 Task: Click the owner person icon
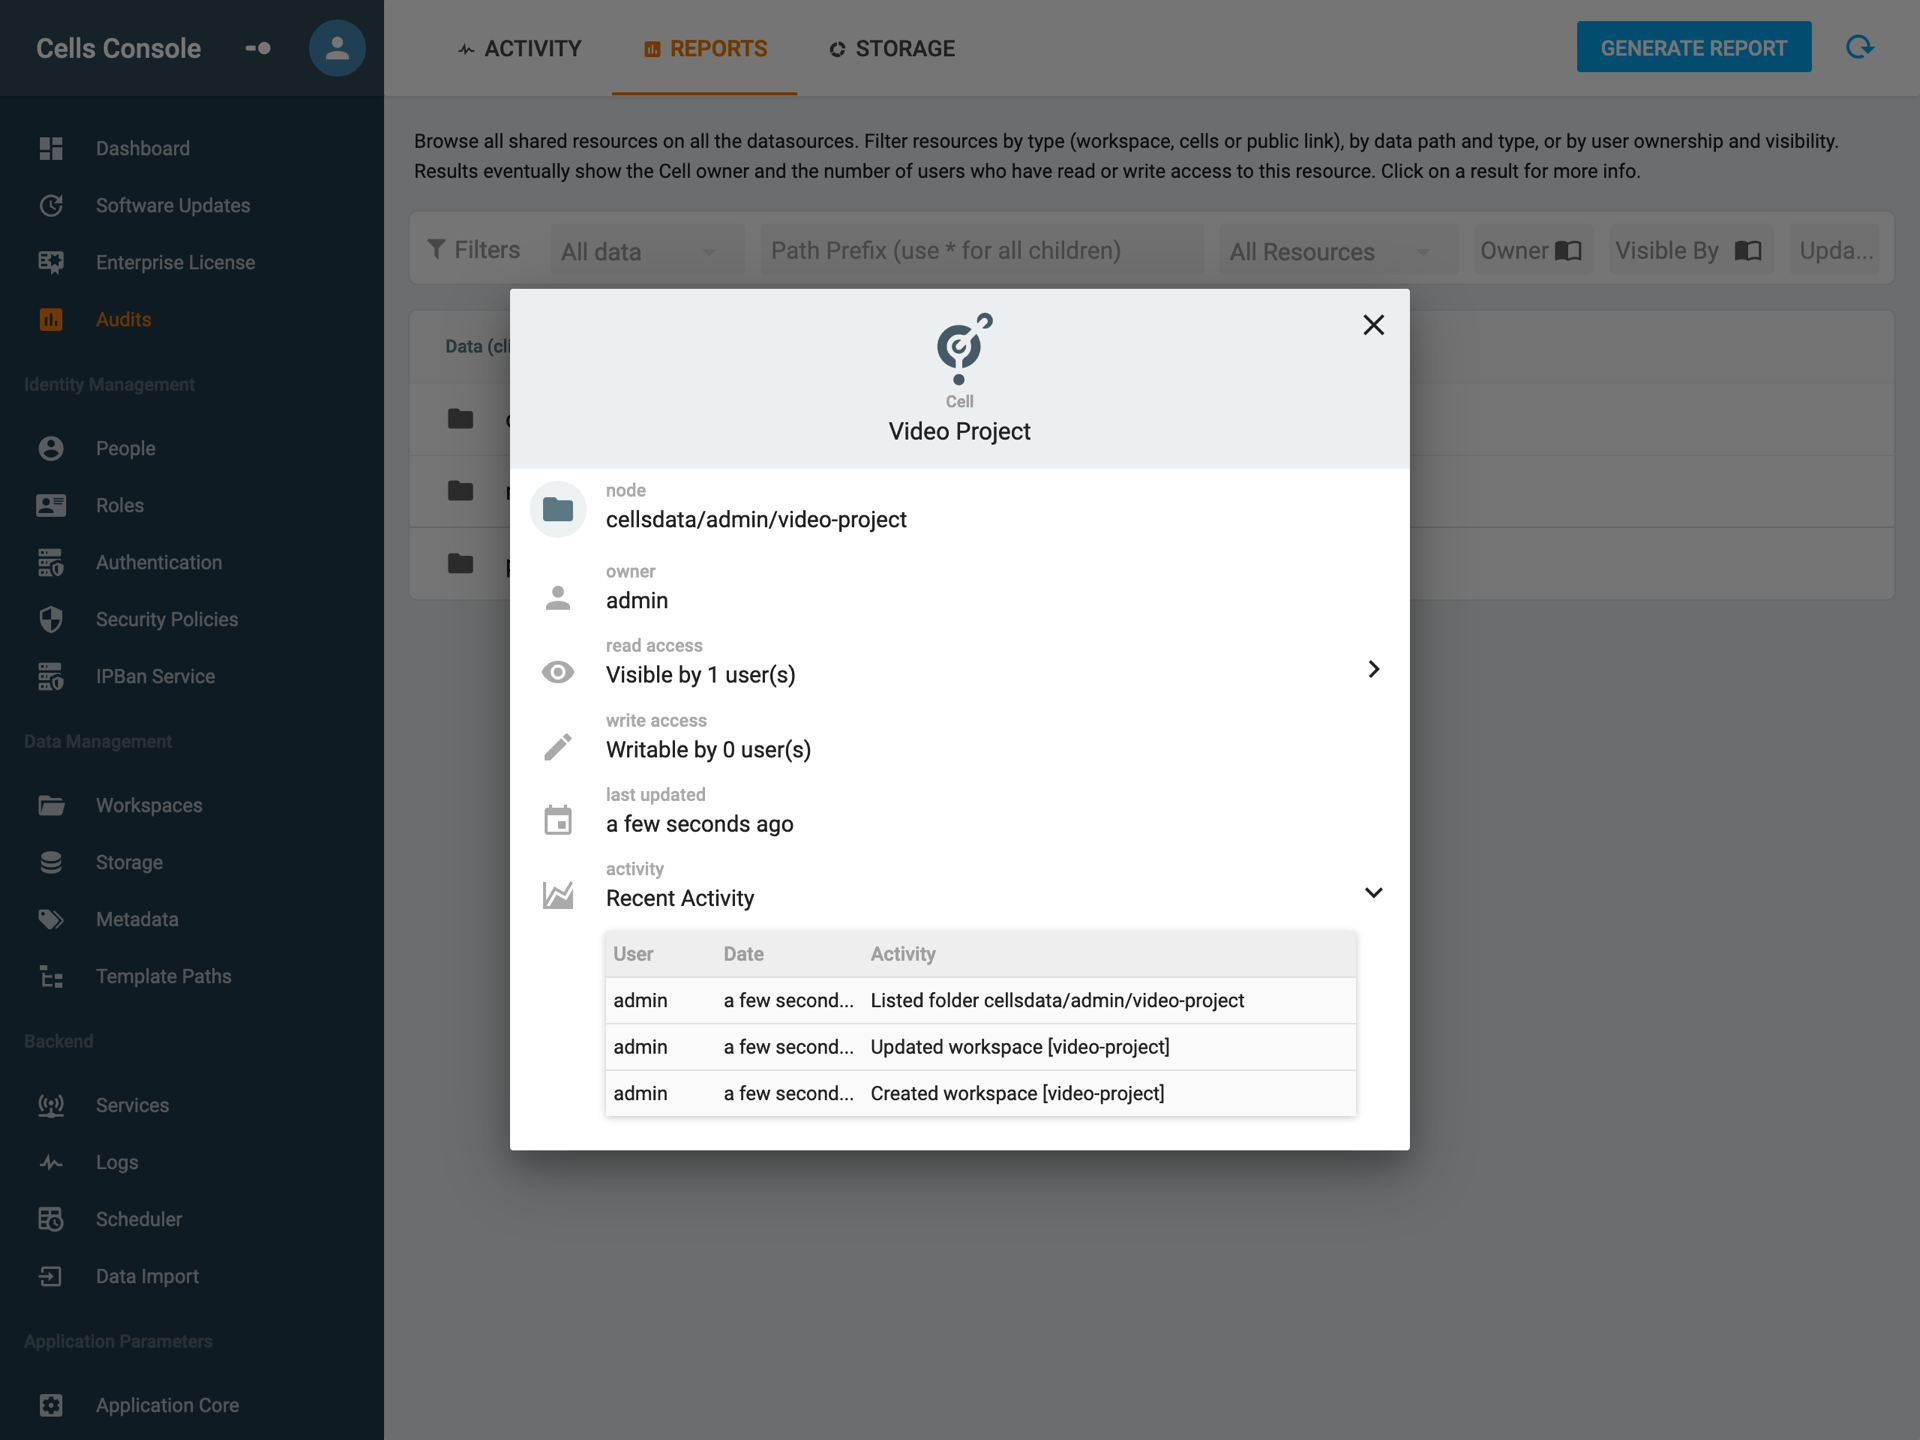[558, 598]
